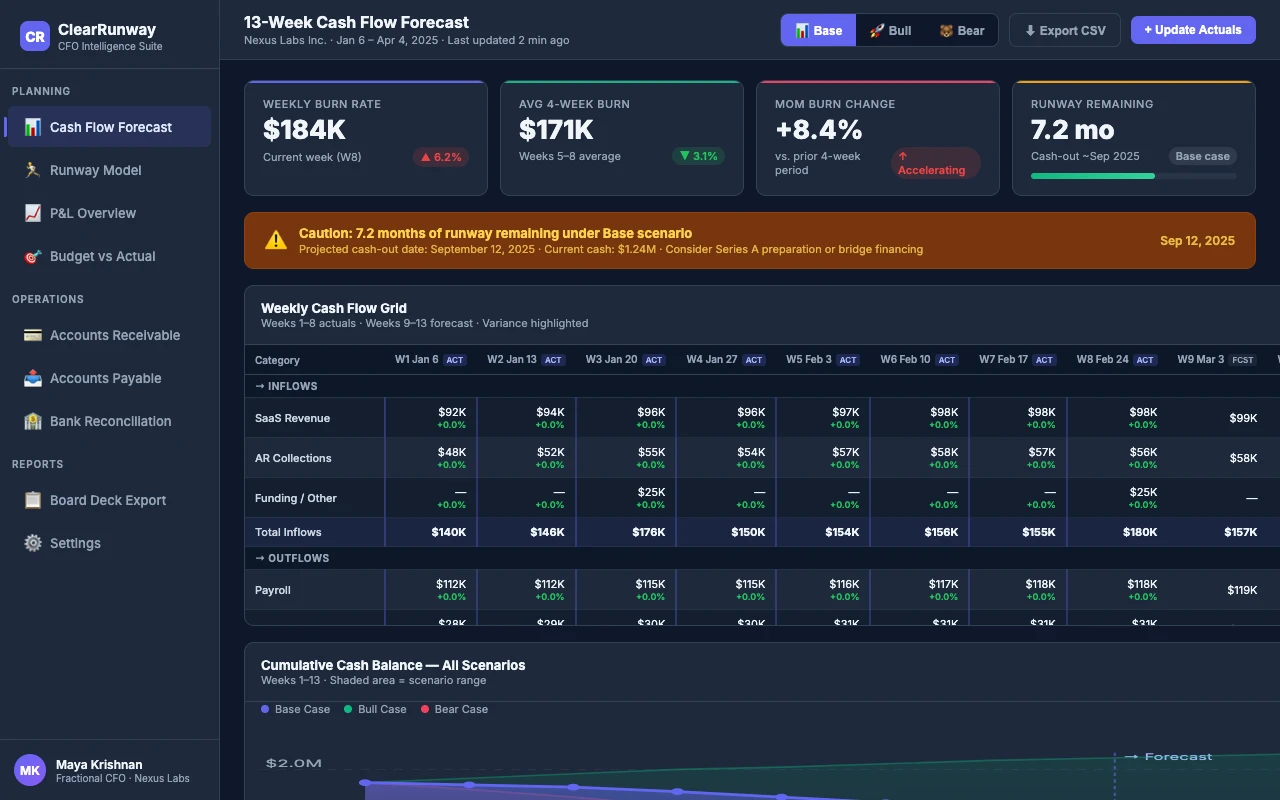Toggle the Base Case legend entry
1280x800 pixels.
pyautogui.click(x=294, y=709)
